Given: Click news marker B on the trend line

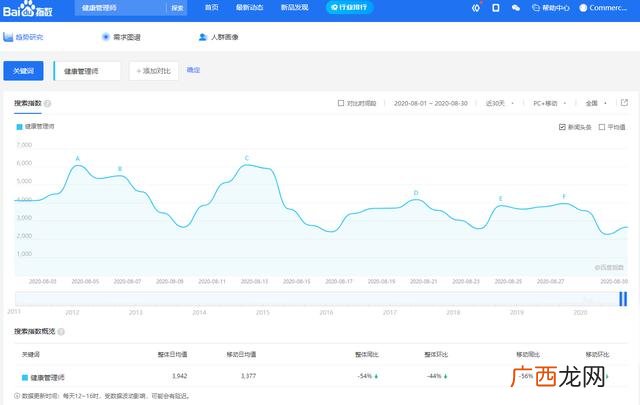Looking at the screenshot, I should coord(120,169).
